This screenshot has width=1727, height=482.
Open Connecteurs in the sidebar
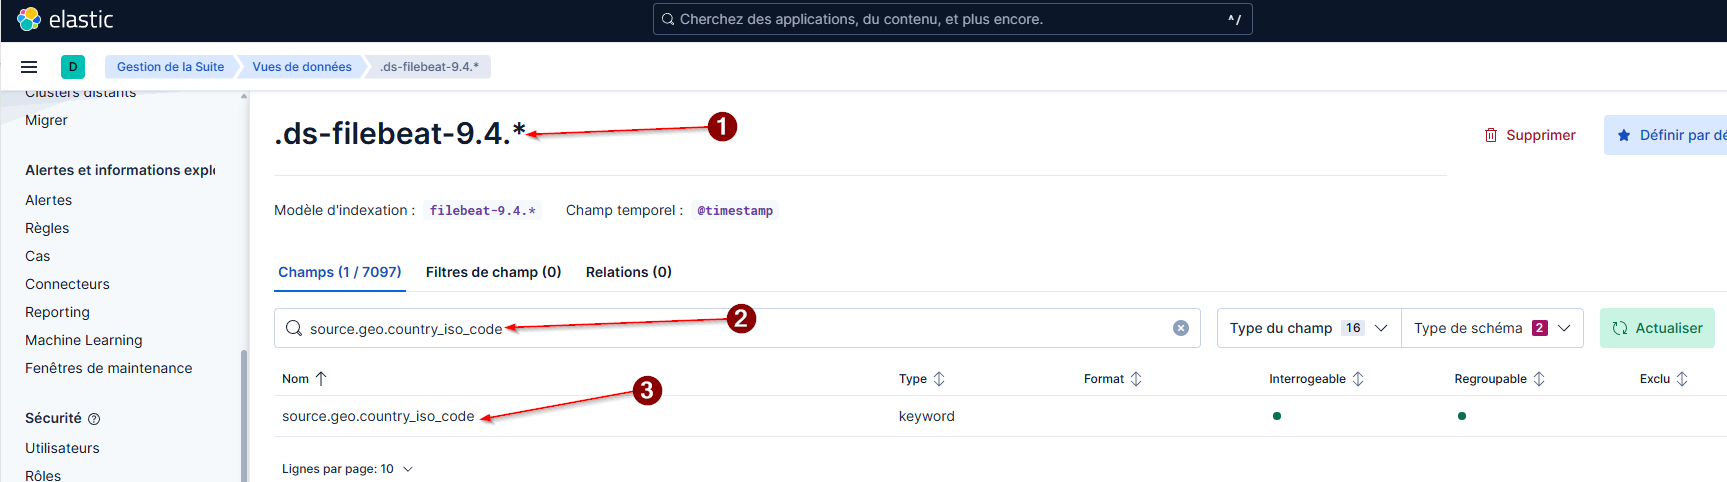[x=67, y=284]
